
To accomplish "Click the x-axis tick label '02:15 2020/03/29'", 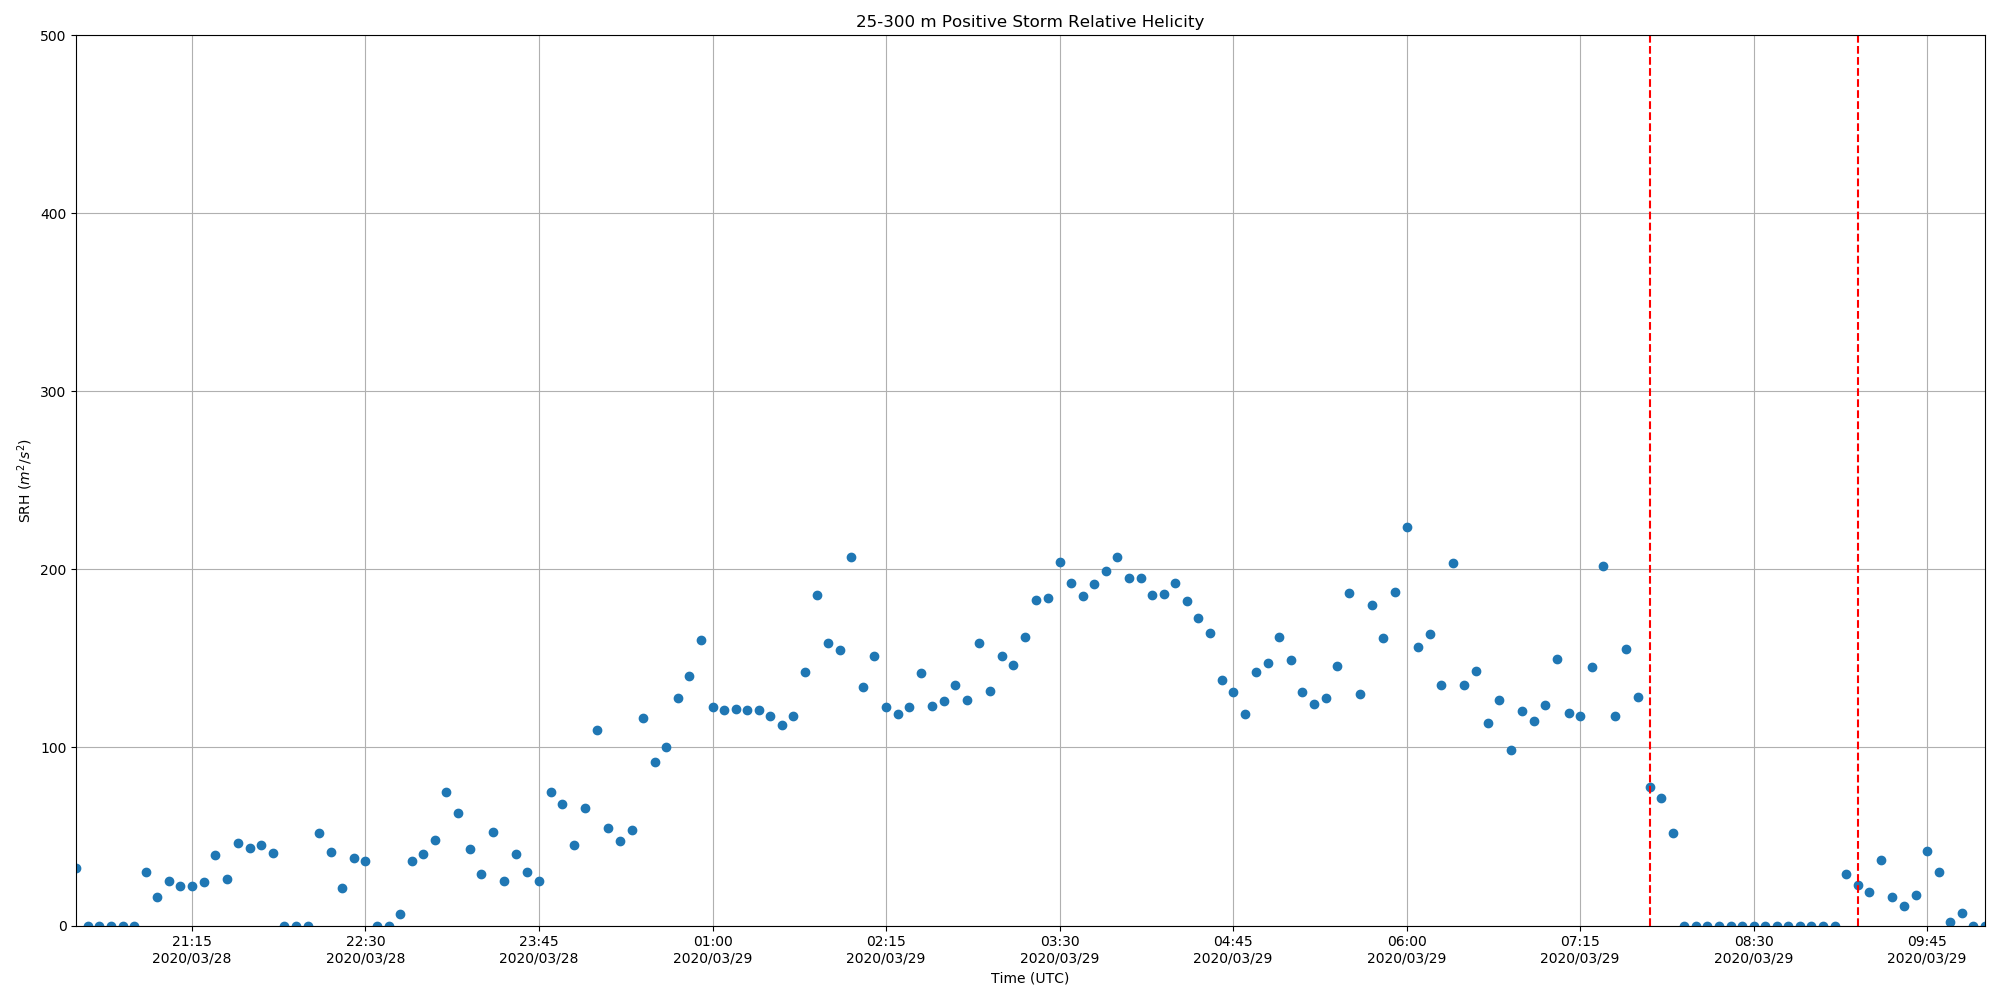I will pos(886,949).
